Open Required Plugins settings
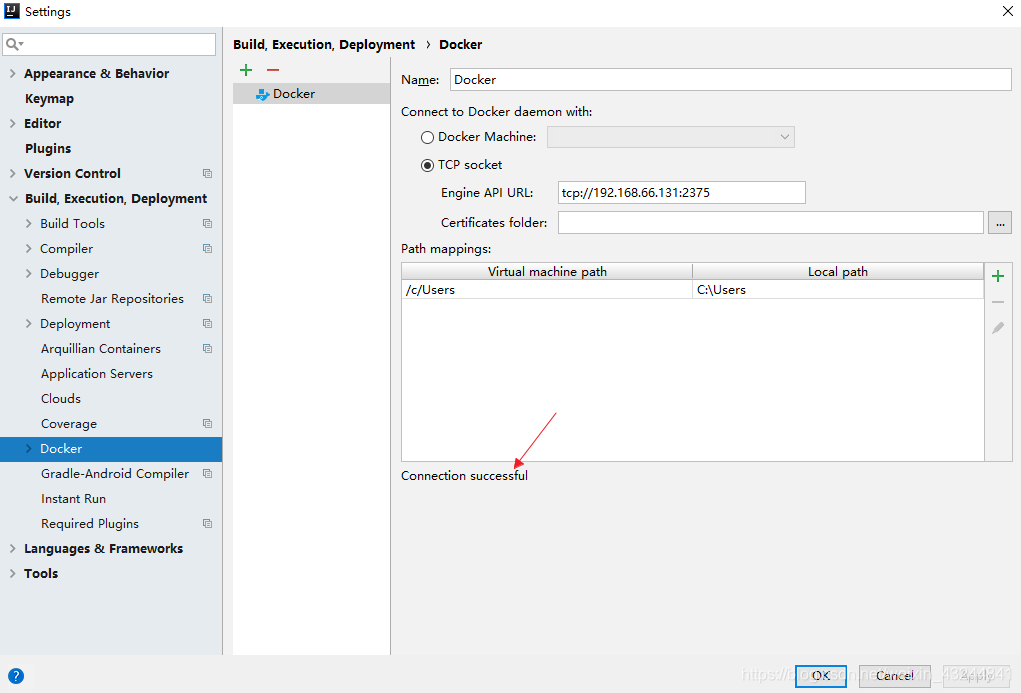This screenshot has height=693, width=1021. pos(90,523)
